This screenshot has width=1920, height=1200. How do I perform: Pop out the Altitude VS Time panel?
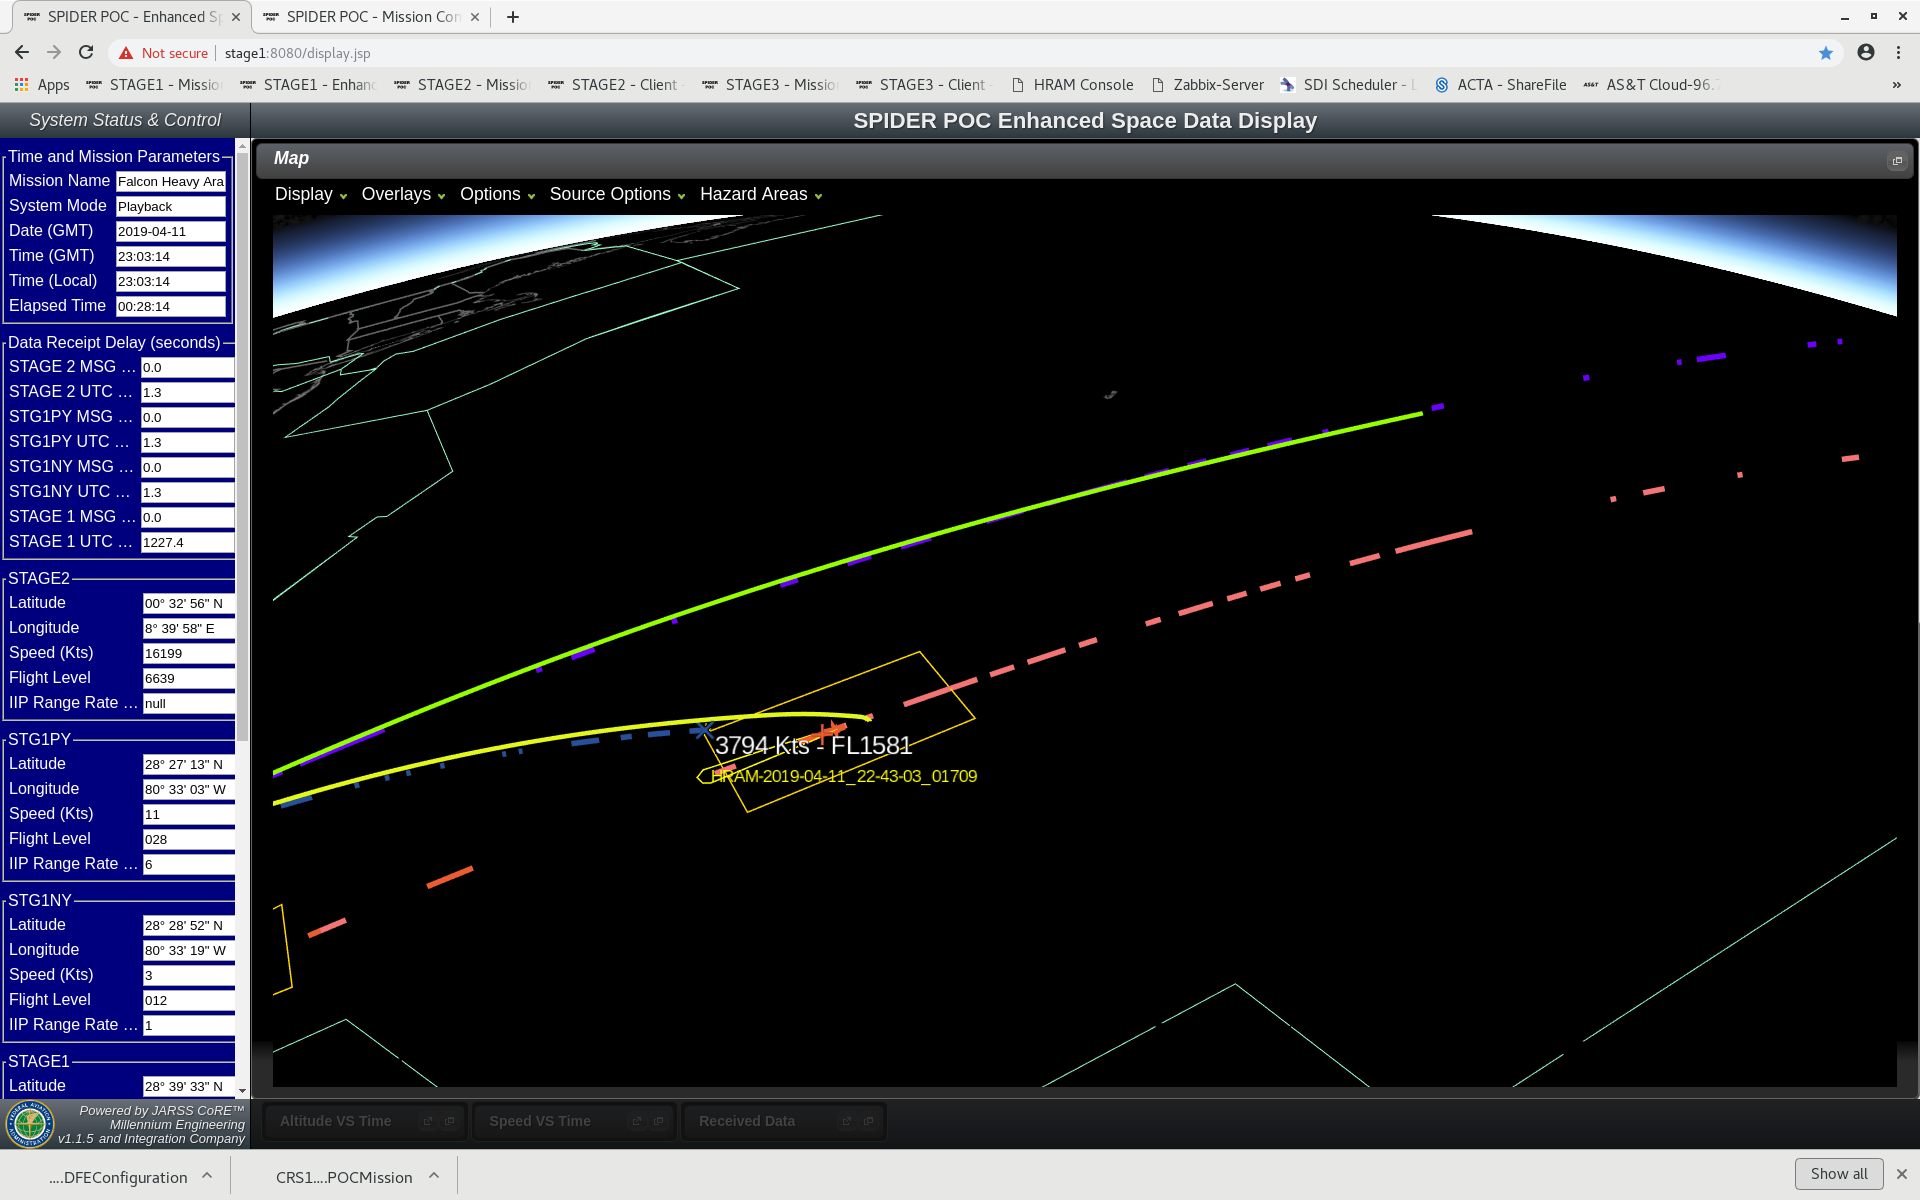[x=428, y=1122]
